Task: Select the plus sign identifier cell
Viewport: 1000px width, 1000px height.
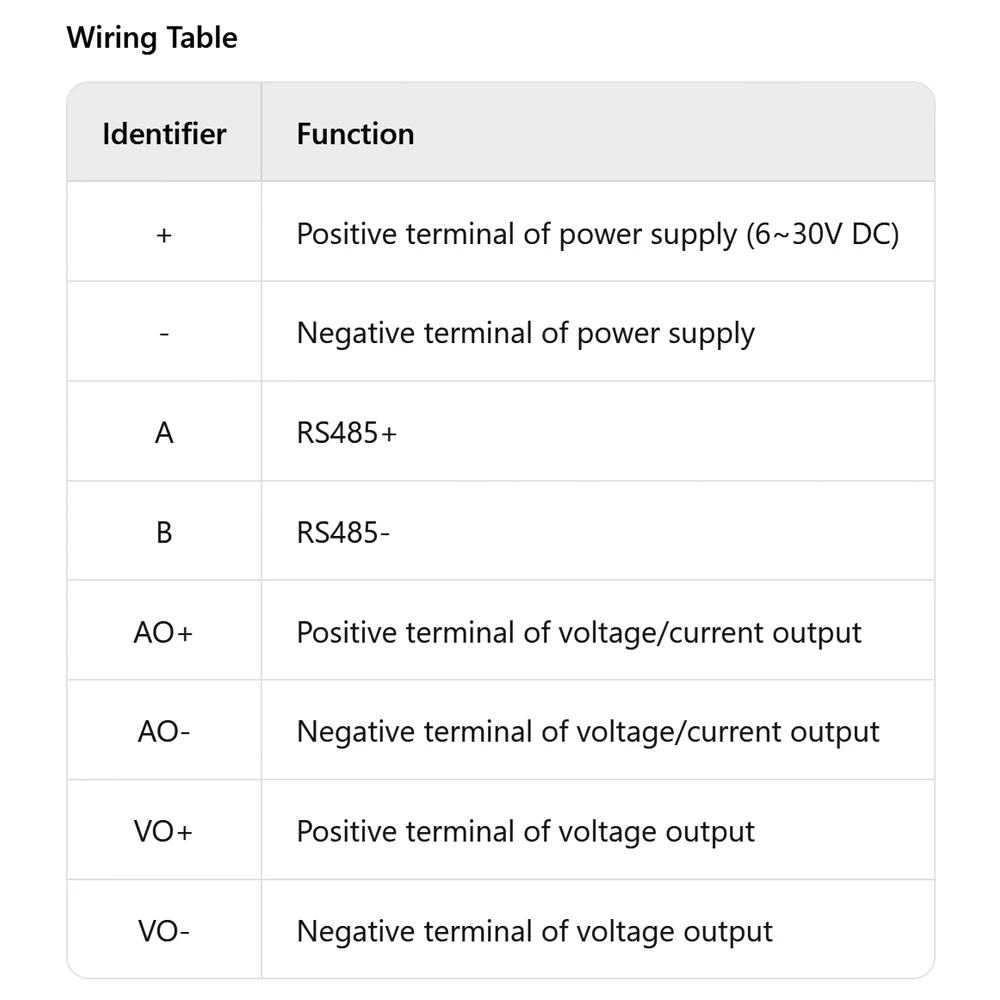Action: (x=164, y=234)
